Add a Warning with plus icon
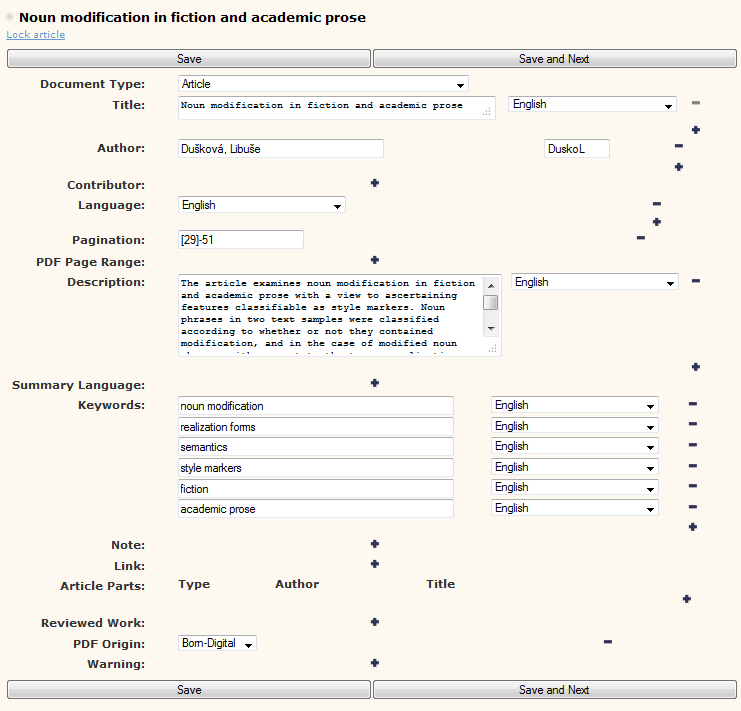This screenshot has width=741, height=711. click(375, 662)
